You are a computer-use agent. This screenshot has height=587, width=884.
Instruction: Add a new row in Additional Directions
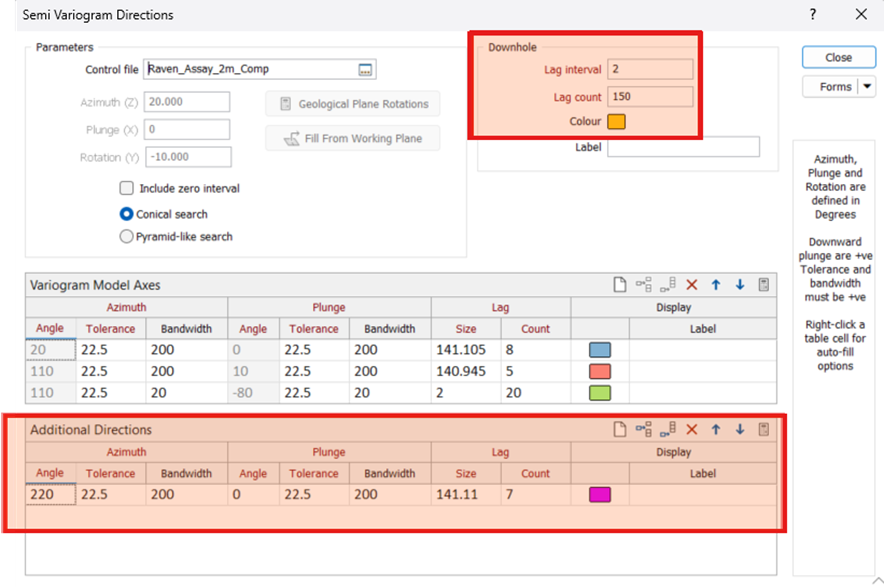click(x=620, y=429)
